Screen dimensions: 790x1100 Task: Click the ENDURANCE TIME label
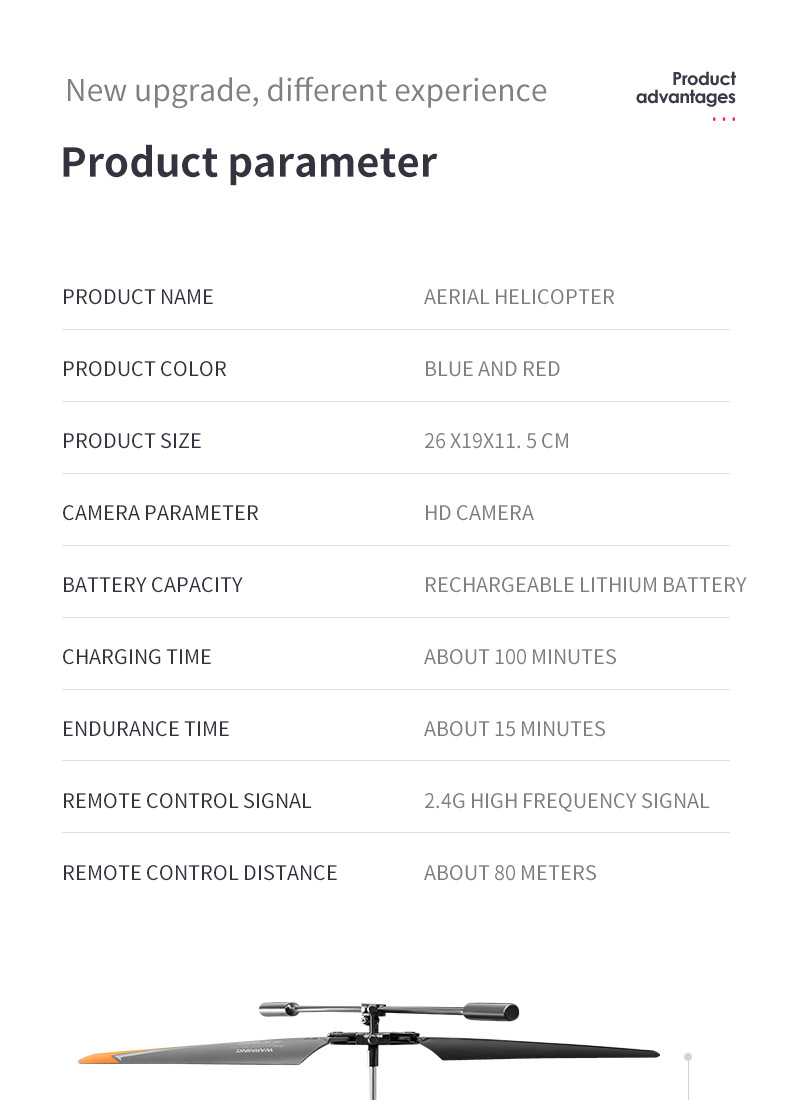[146, 729]
